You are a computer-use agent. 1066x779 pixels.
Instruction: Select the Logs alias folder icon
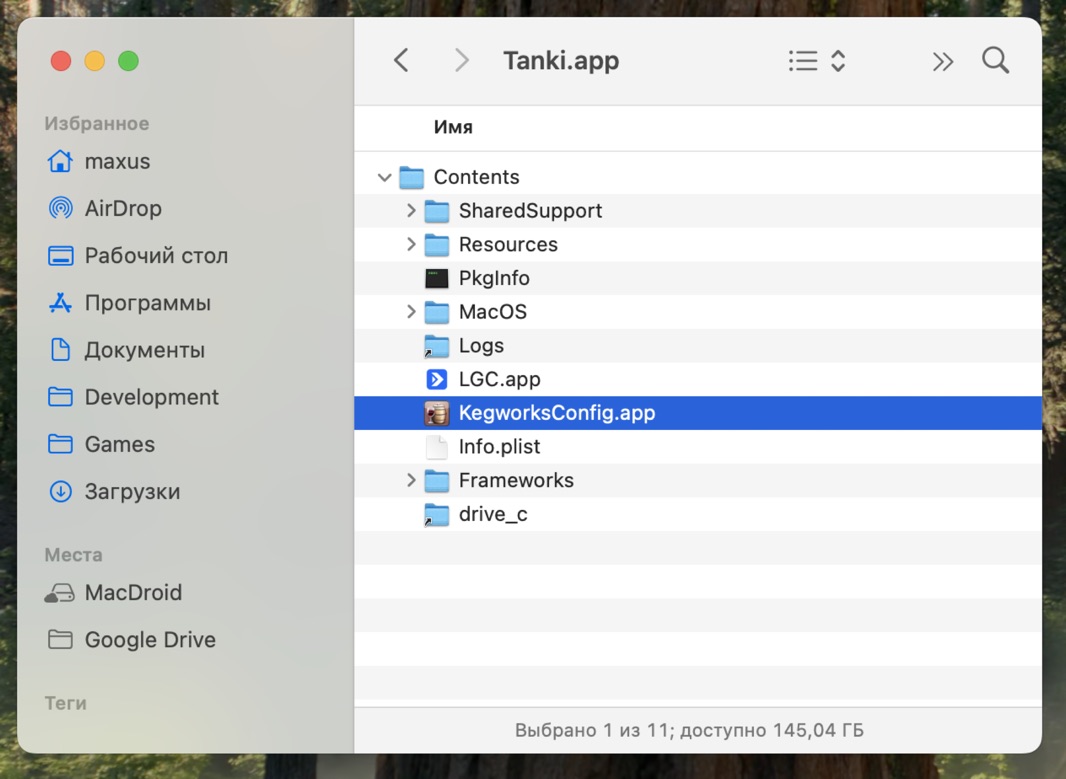[436, 346]
